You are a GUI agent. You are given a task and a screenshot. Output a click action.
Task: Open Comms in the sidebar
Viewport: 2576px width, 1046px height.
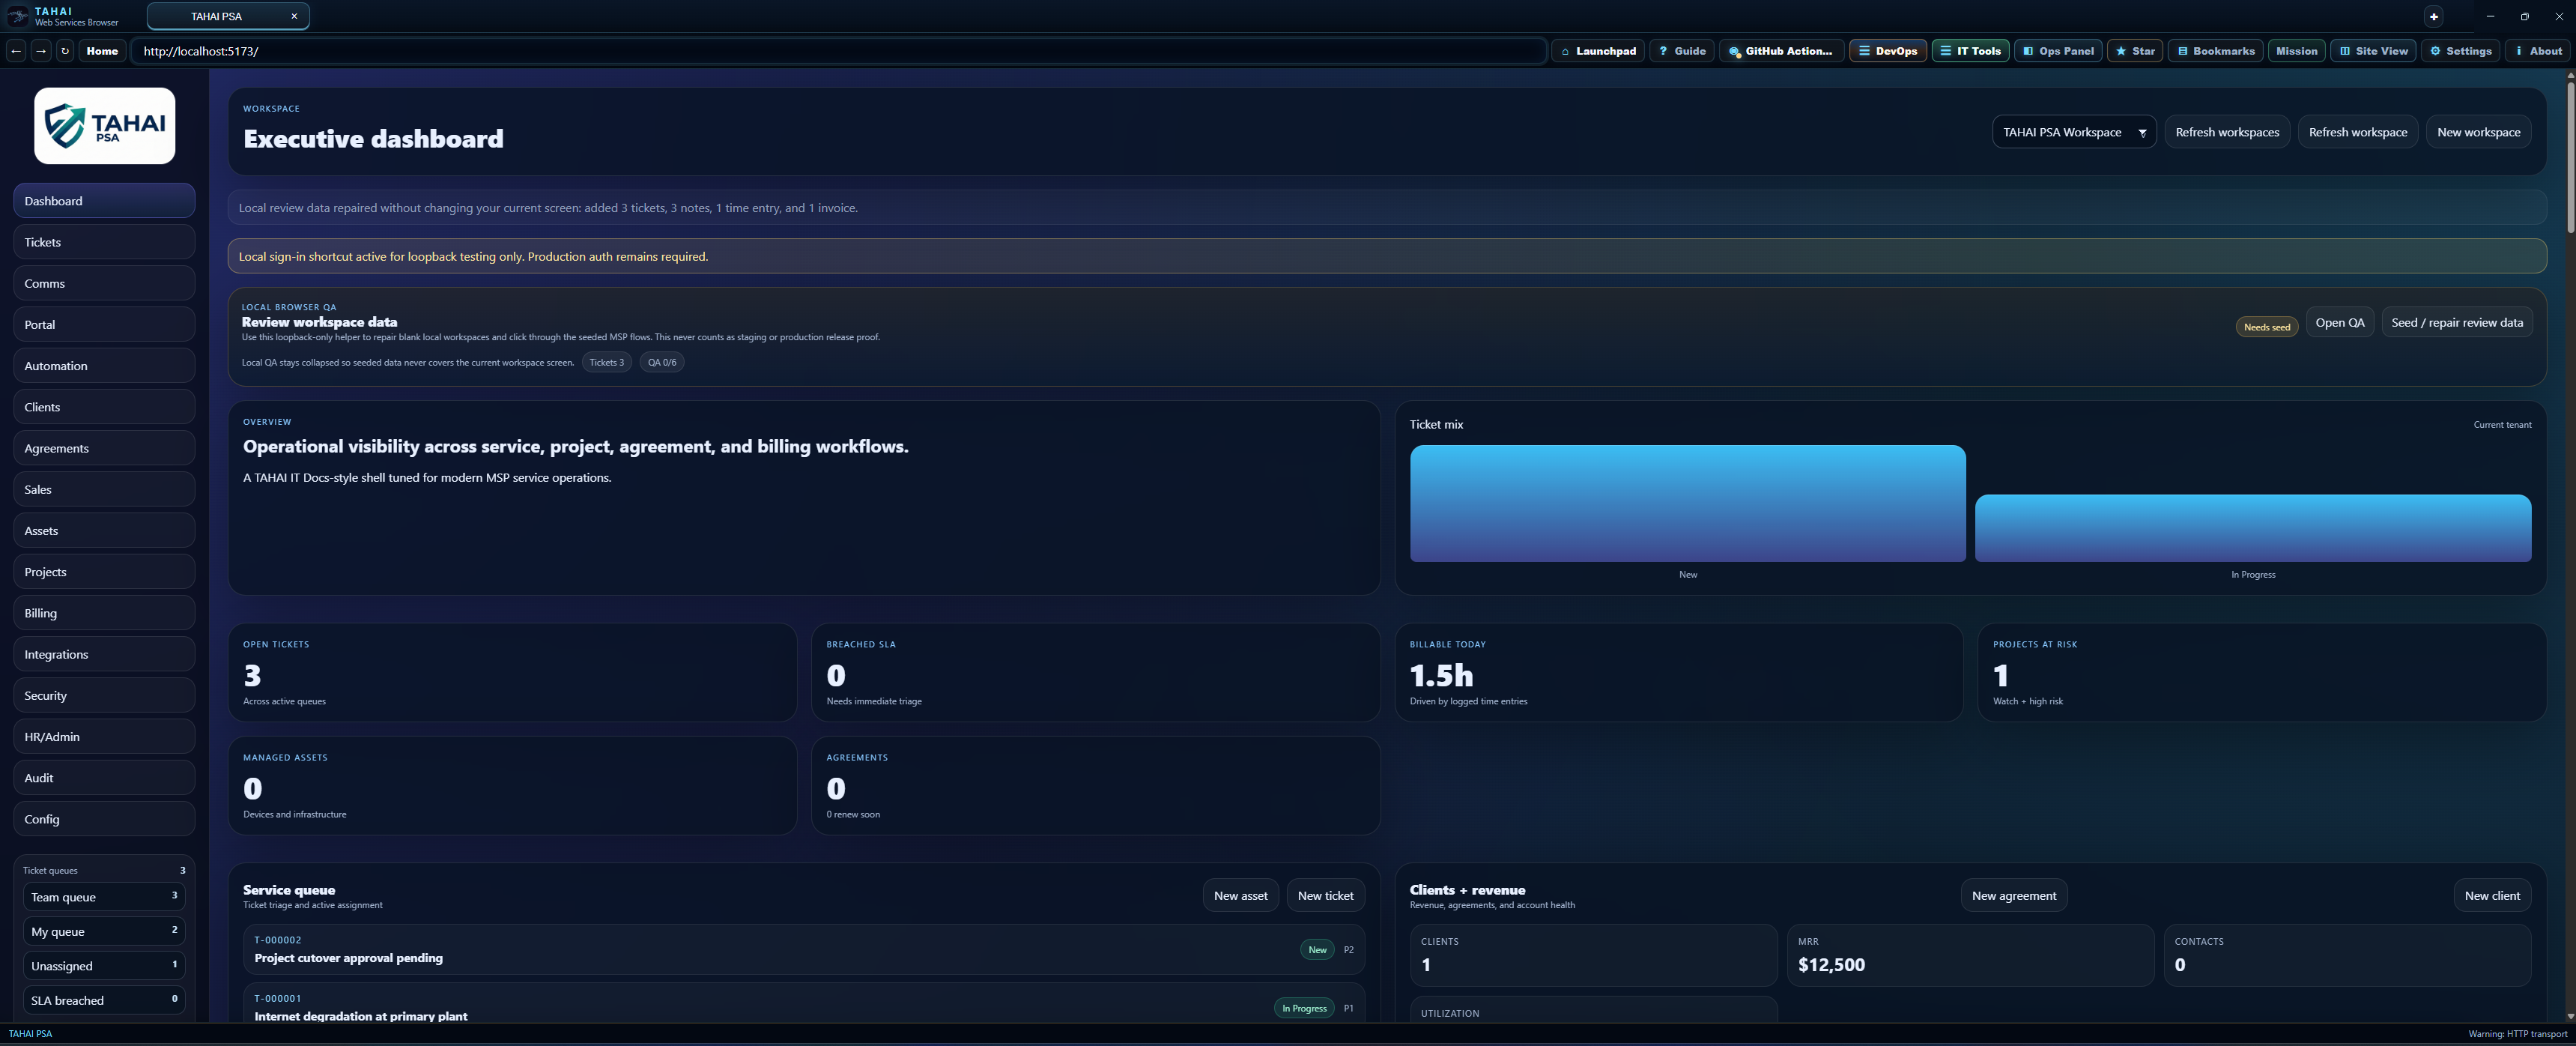coord(104,283)
